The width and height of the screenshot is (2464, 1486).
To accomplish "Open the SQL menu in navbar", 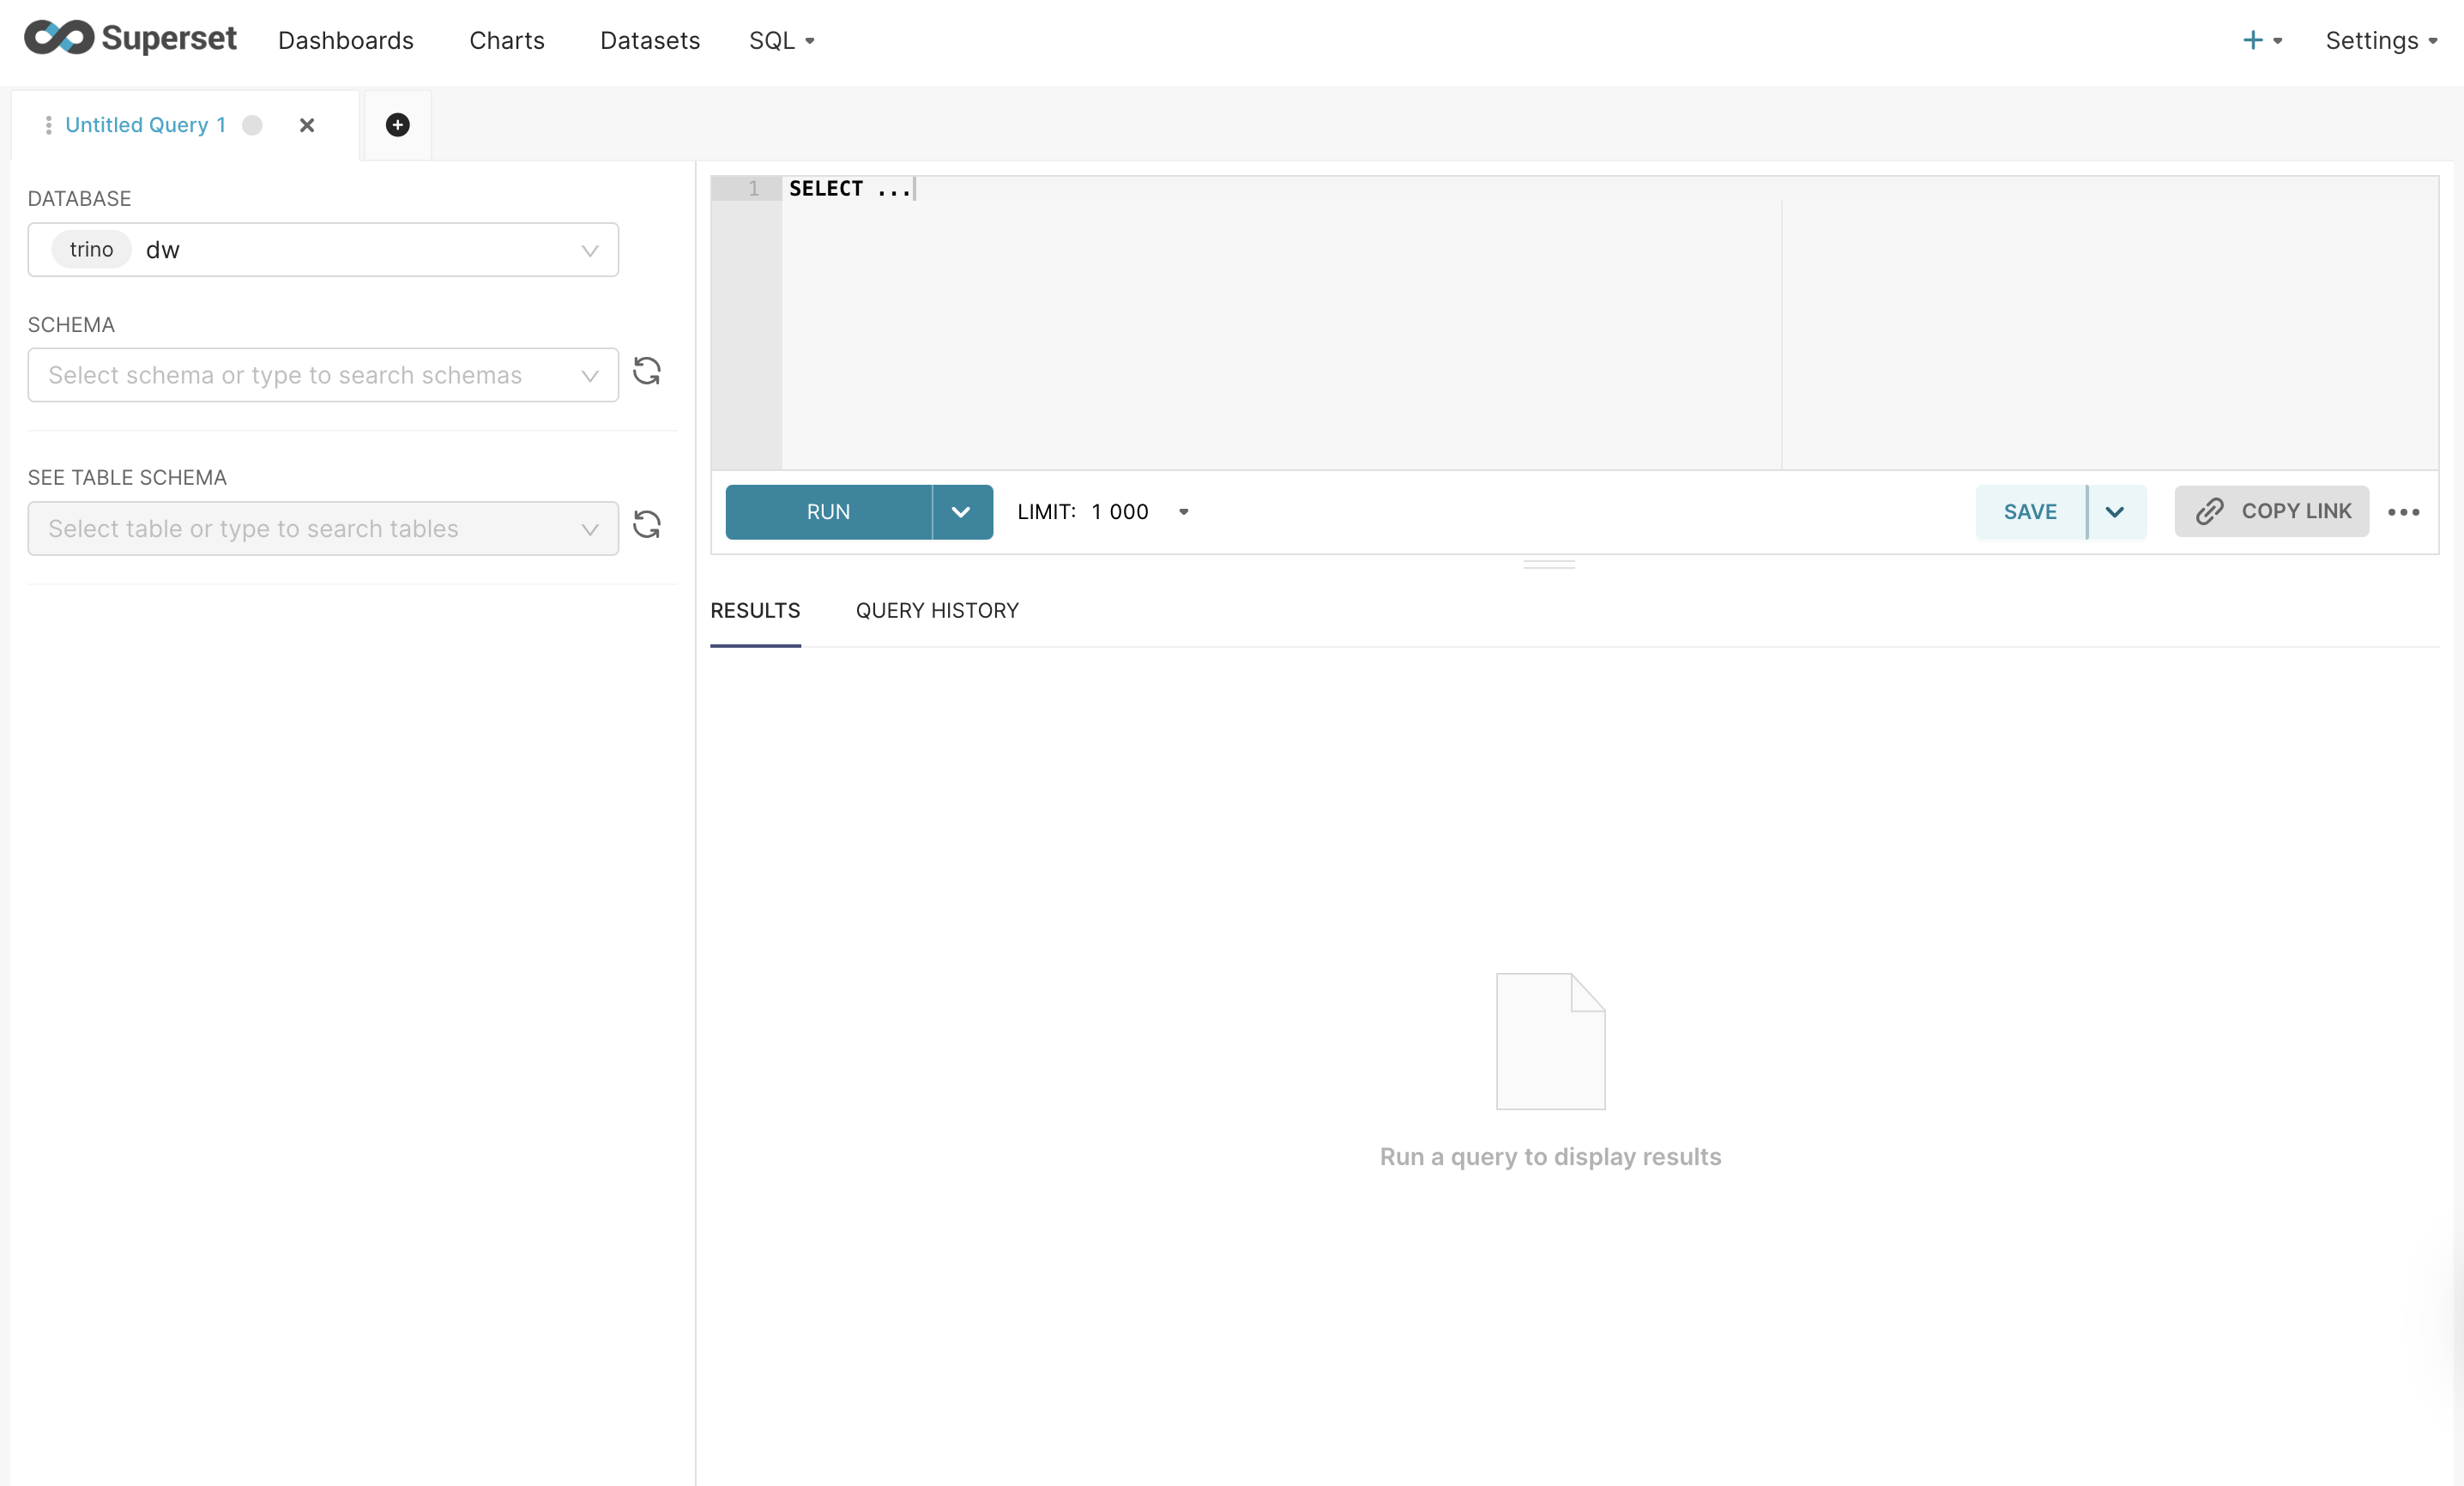I will click(781, 40).
